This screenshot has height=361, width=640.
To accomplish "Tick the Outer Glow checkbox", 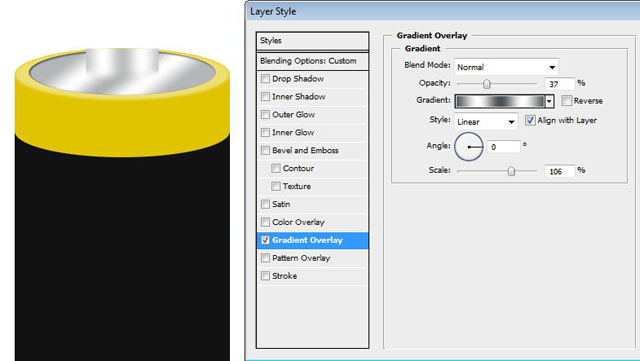I will [265, 114].
